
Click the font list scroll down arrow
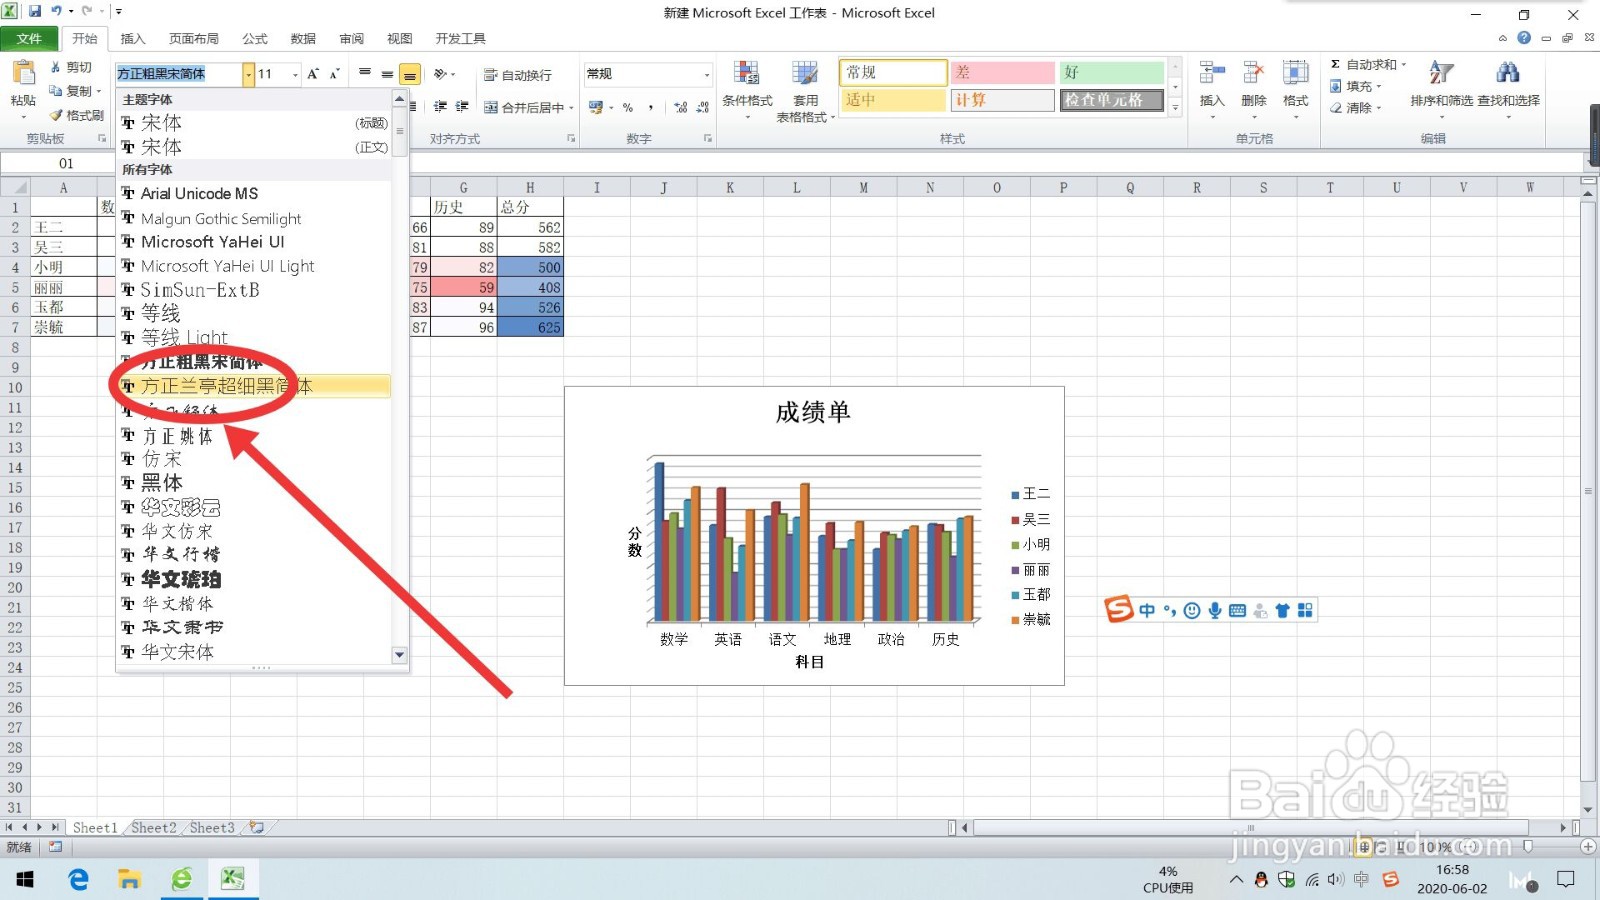pyautogui.click(x=400, y=655)
